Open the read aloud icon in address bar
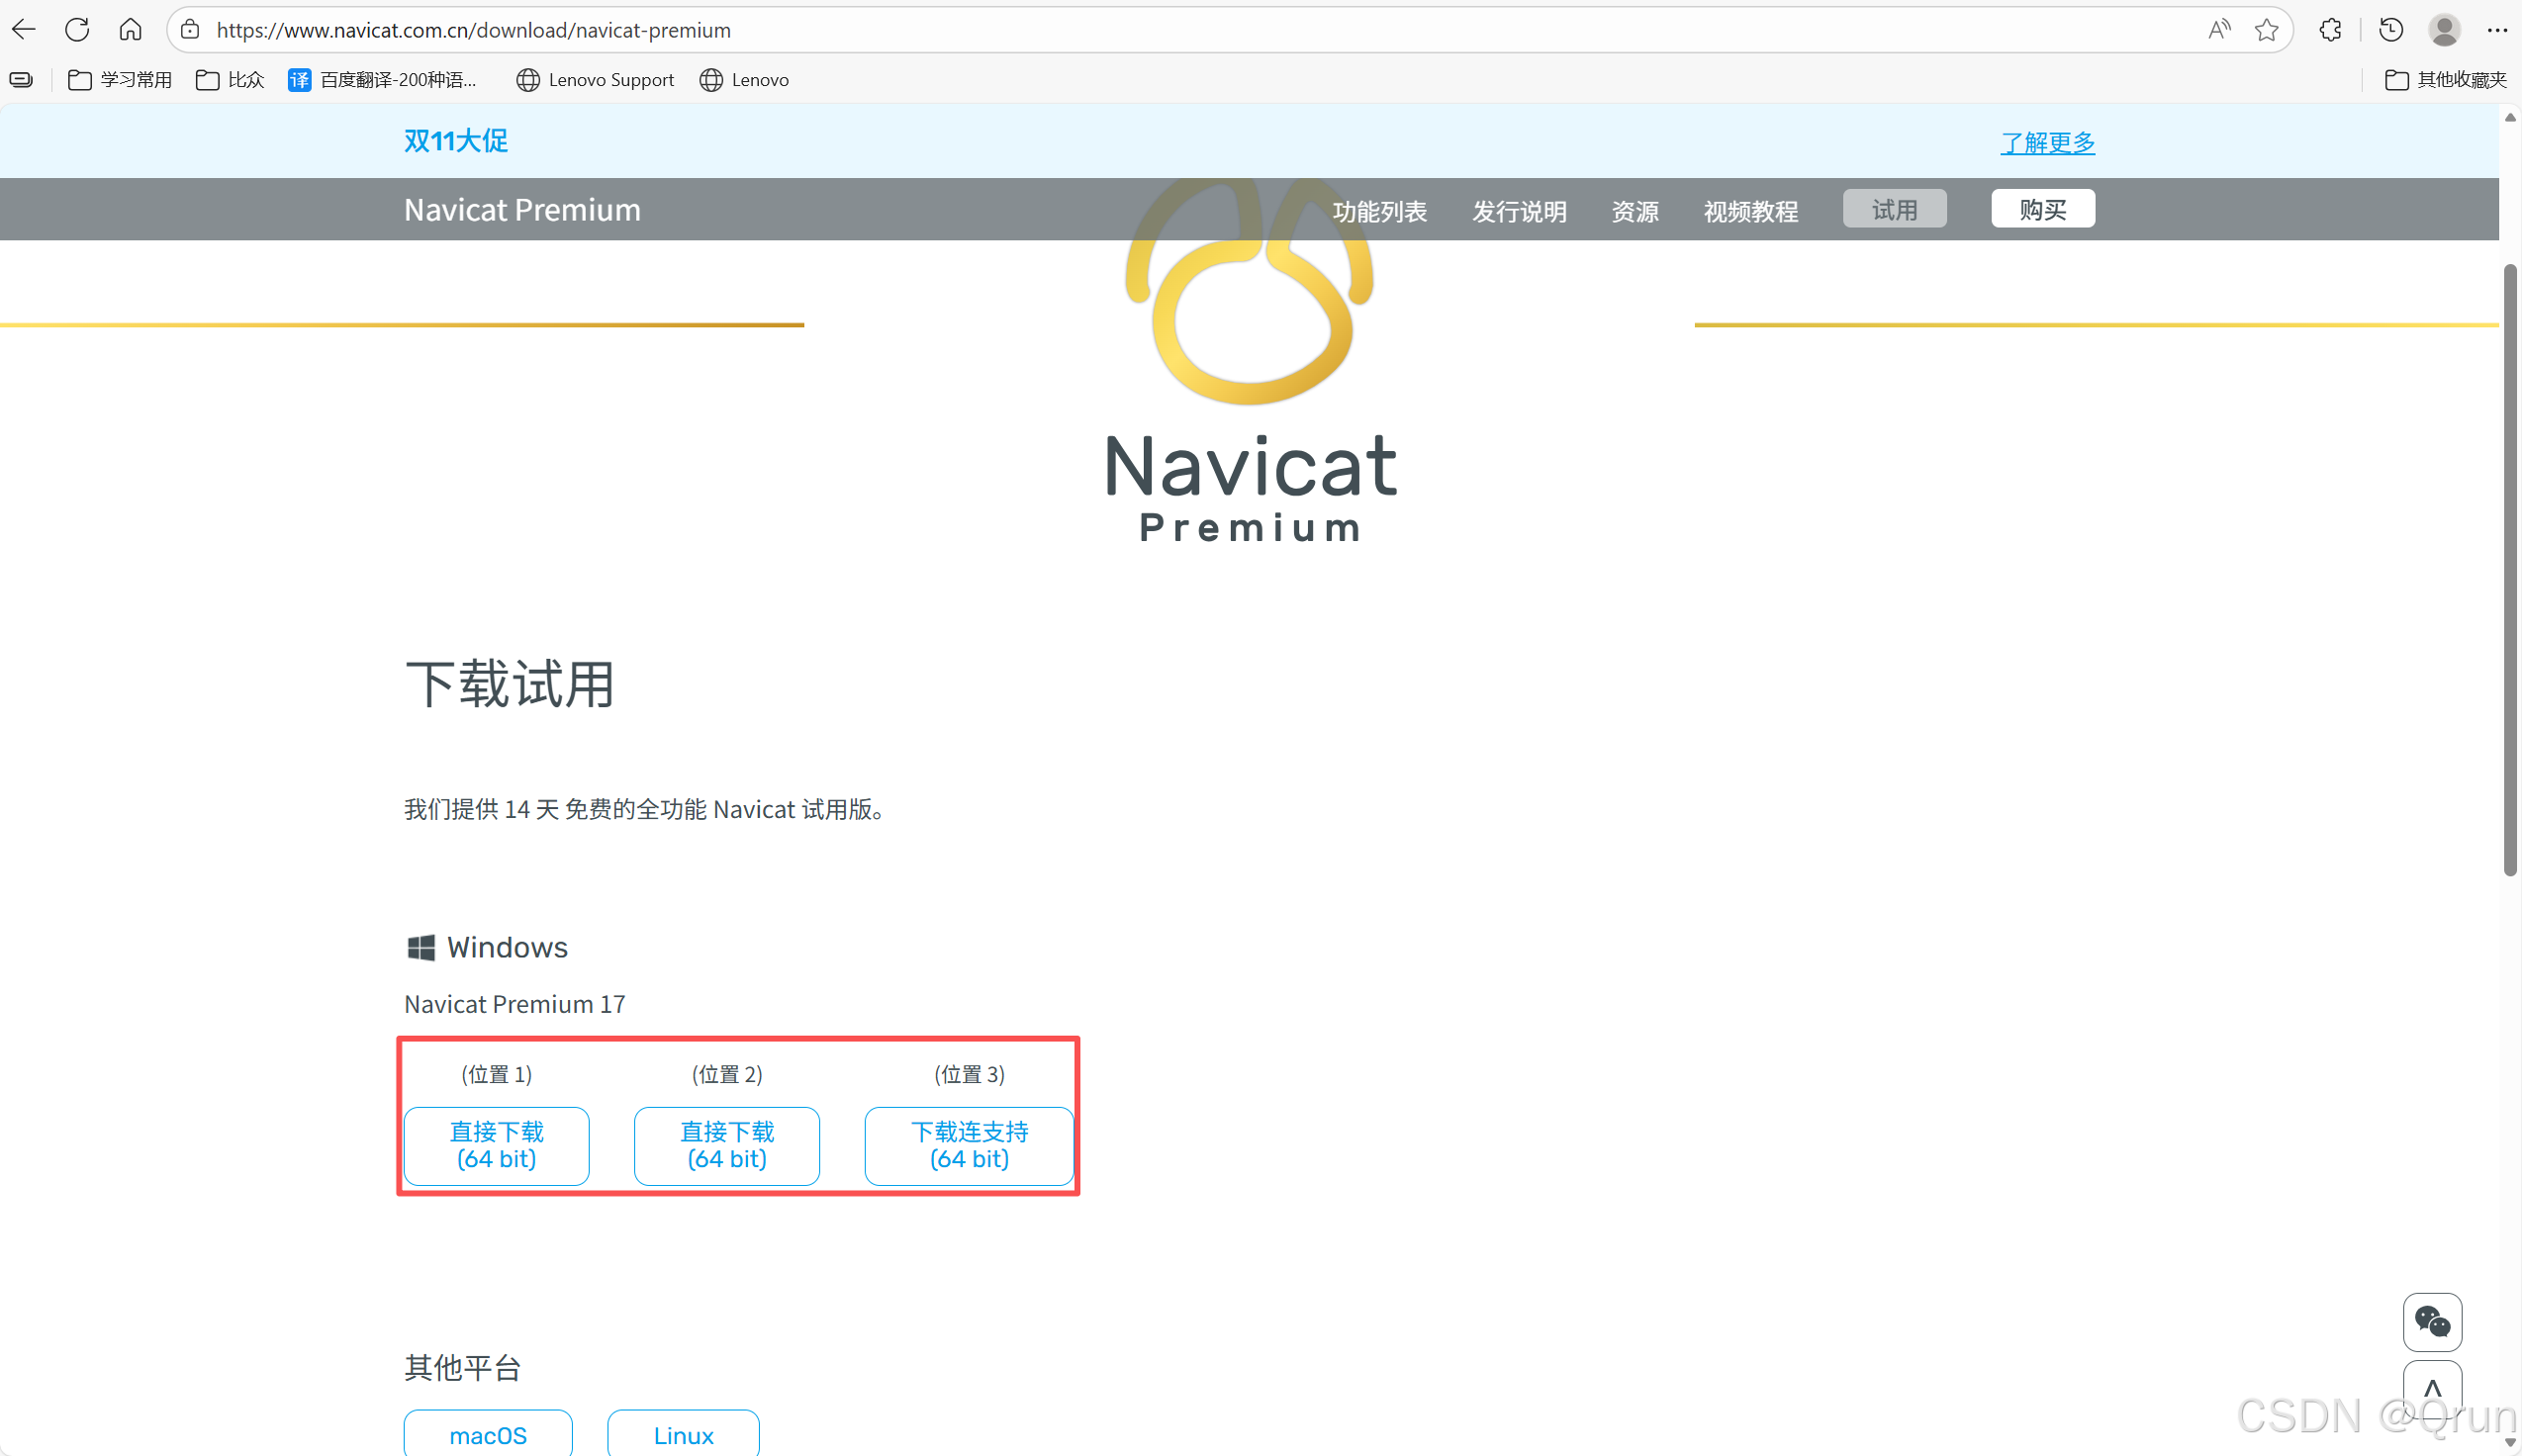Screen dimensions: 2522x1456 pyautogui.click(x=2219, y=30)
